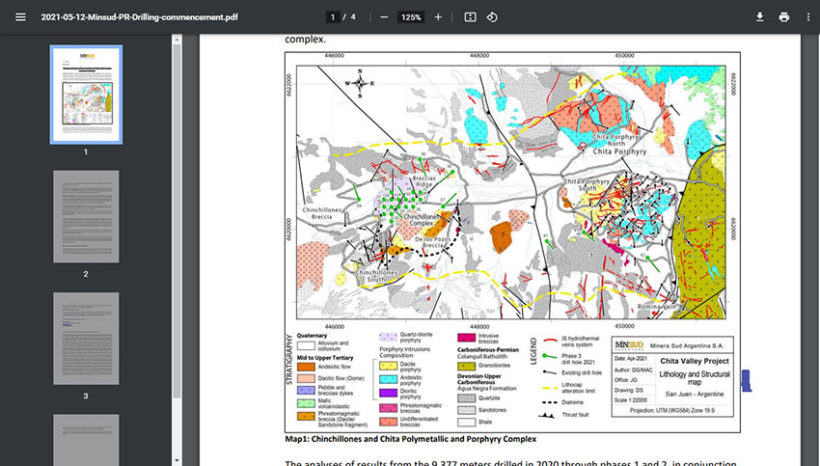Open page 2 thumbnail in sidebar

pos(86,216)
